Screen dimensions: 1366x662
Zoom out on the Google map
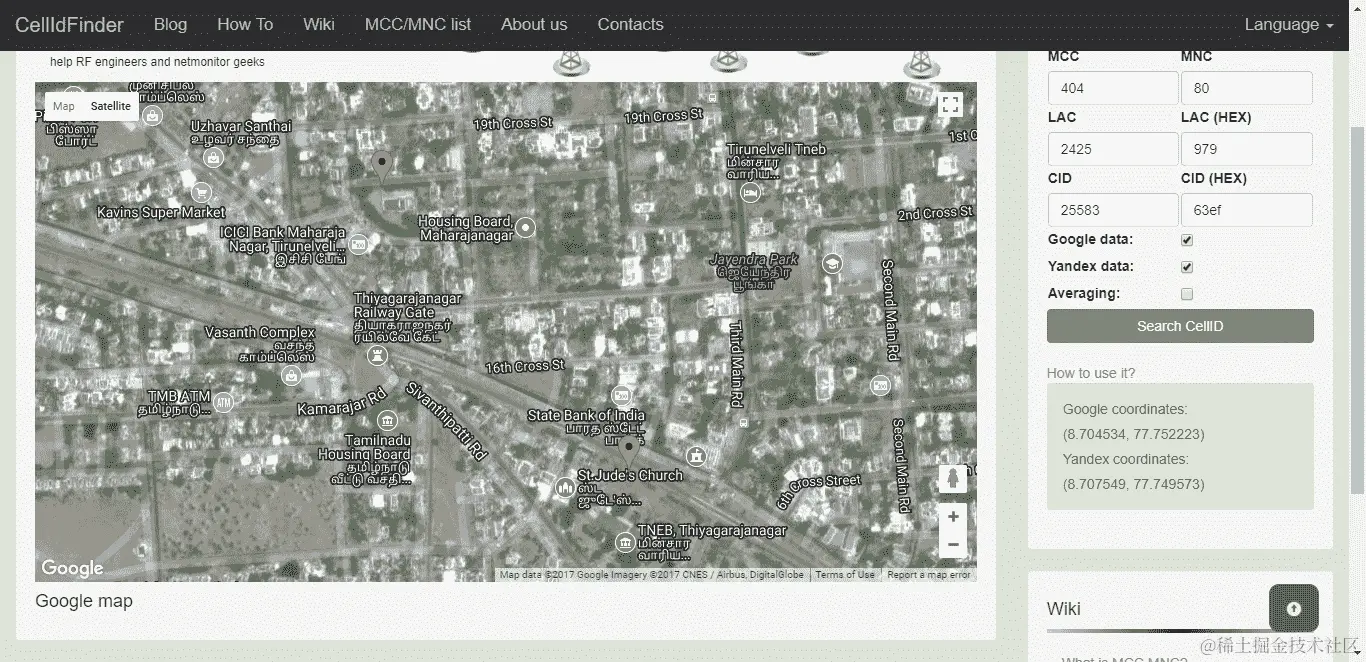(953, 545)
